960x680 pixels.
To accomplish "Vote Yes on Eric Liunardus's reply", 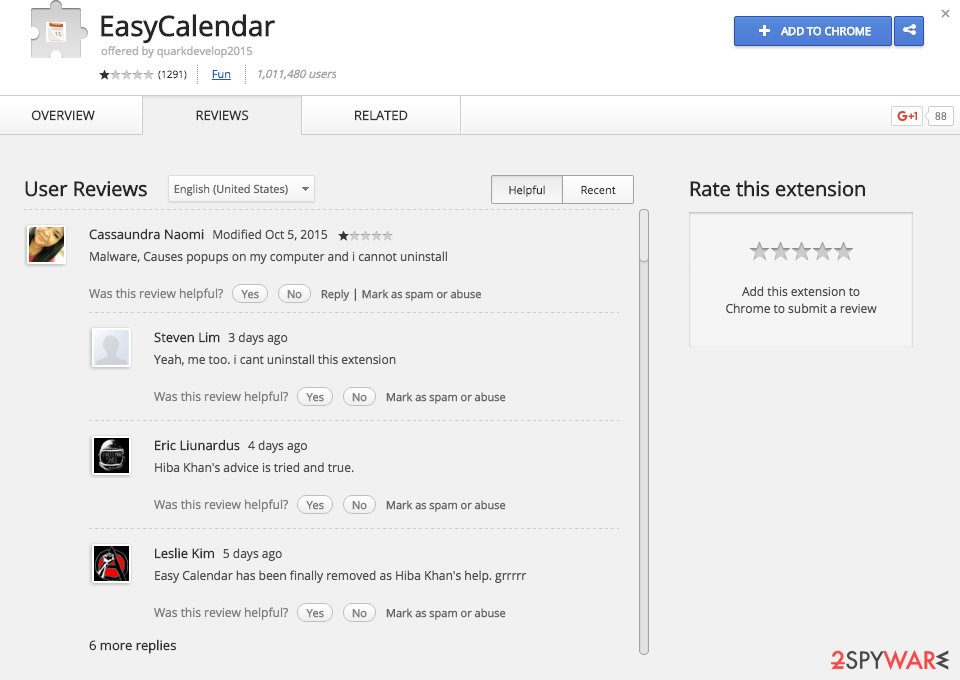I will point(315,505).
